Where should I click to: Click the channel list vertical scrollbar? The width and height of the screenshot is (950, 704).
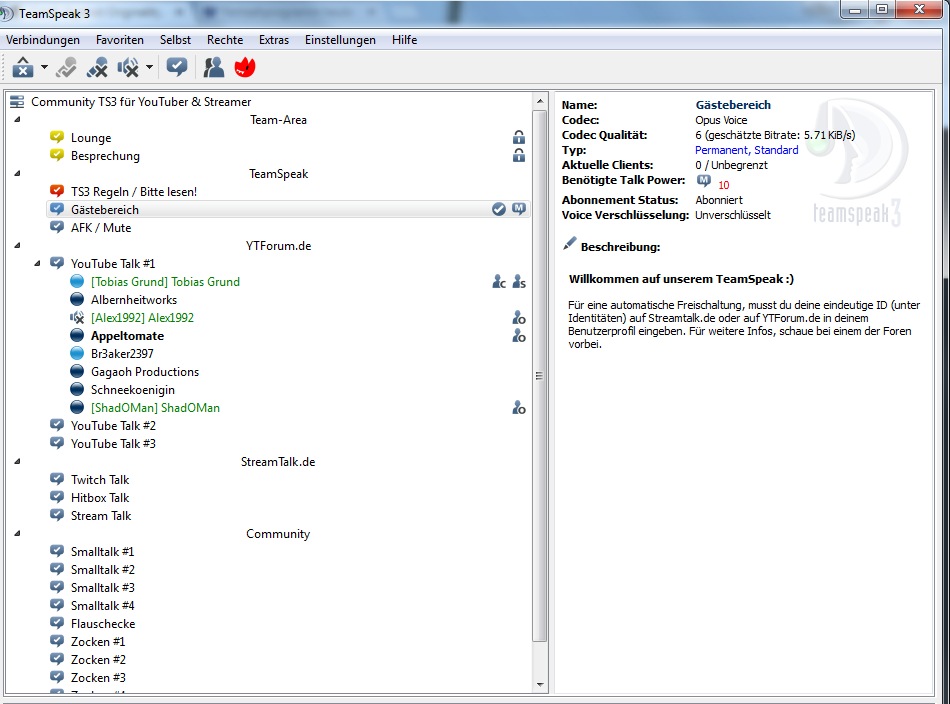[x=540, y=376]
